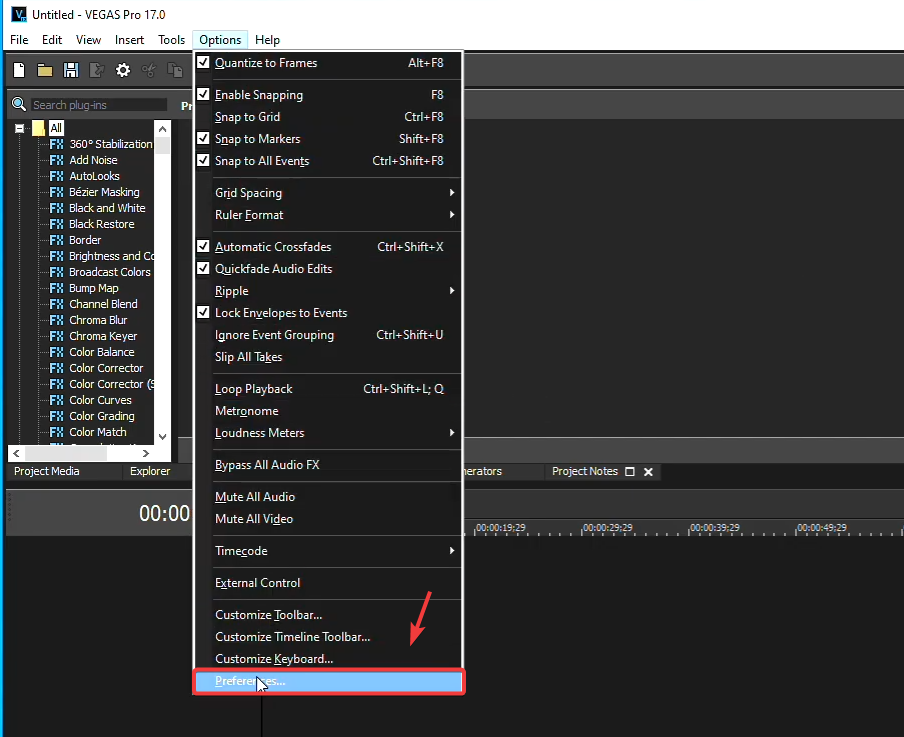Image resolution: width=904 pixels, height=737 pixels.
Task: Close the Project Notes tab
Action: (649, 472)
